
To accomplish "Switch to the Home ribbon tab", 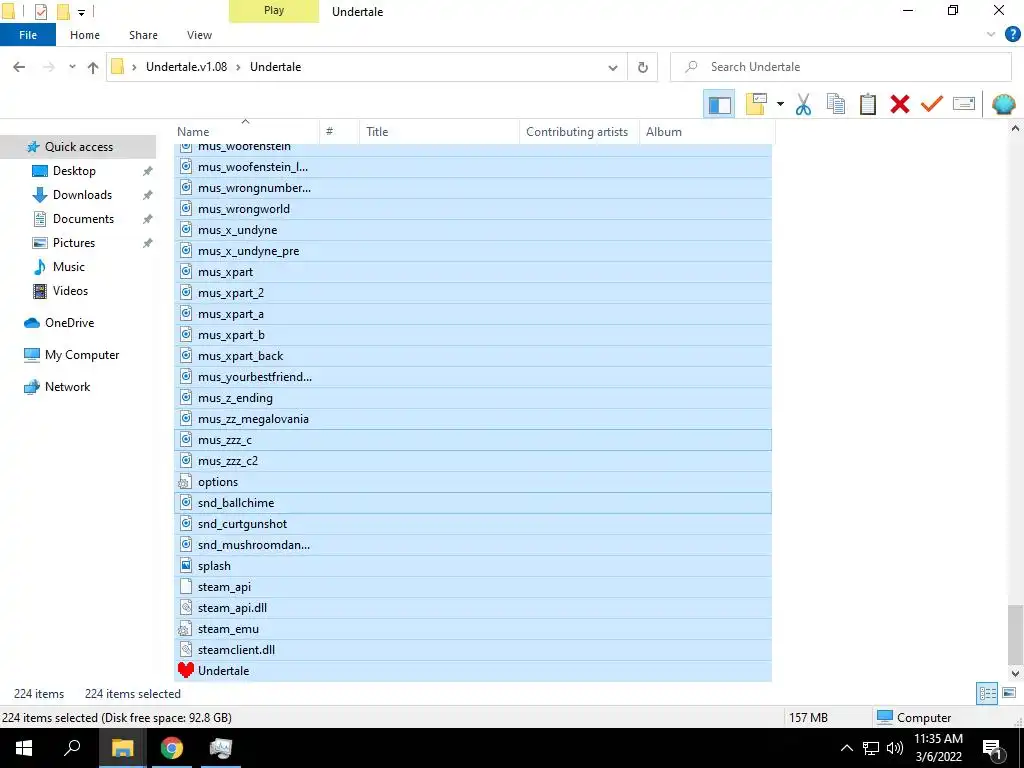I will (85, 35).
